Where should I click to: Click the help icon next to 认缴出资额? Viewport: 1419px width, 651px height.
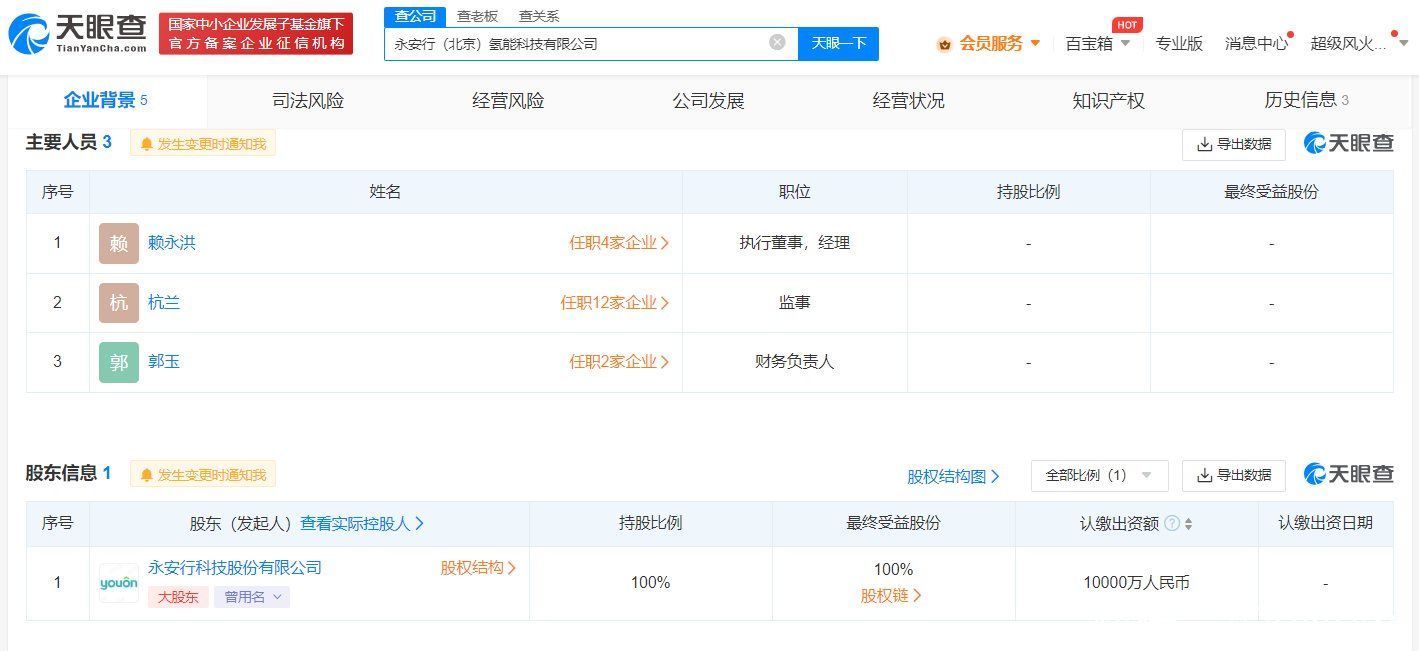(1172, 523)
